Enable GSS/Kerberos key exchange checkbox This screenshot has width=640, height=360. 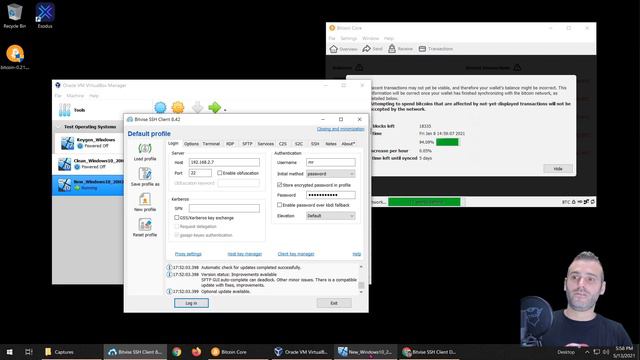[177, 218]
